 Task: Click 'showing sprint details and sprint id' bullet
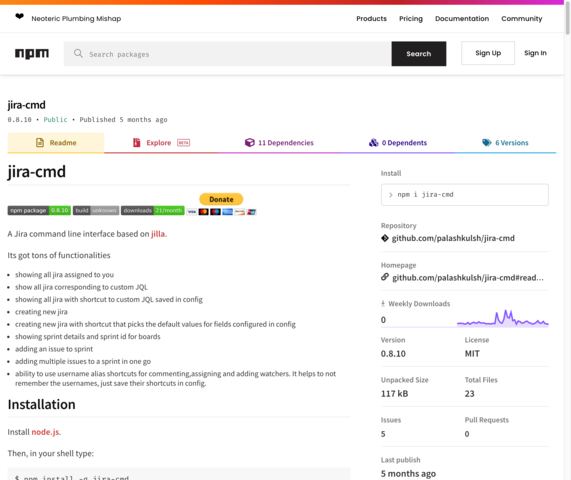pos(87,337)
